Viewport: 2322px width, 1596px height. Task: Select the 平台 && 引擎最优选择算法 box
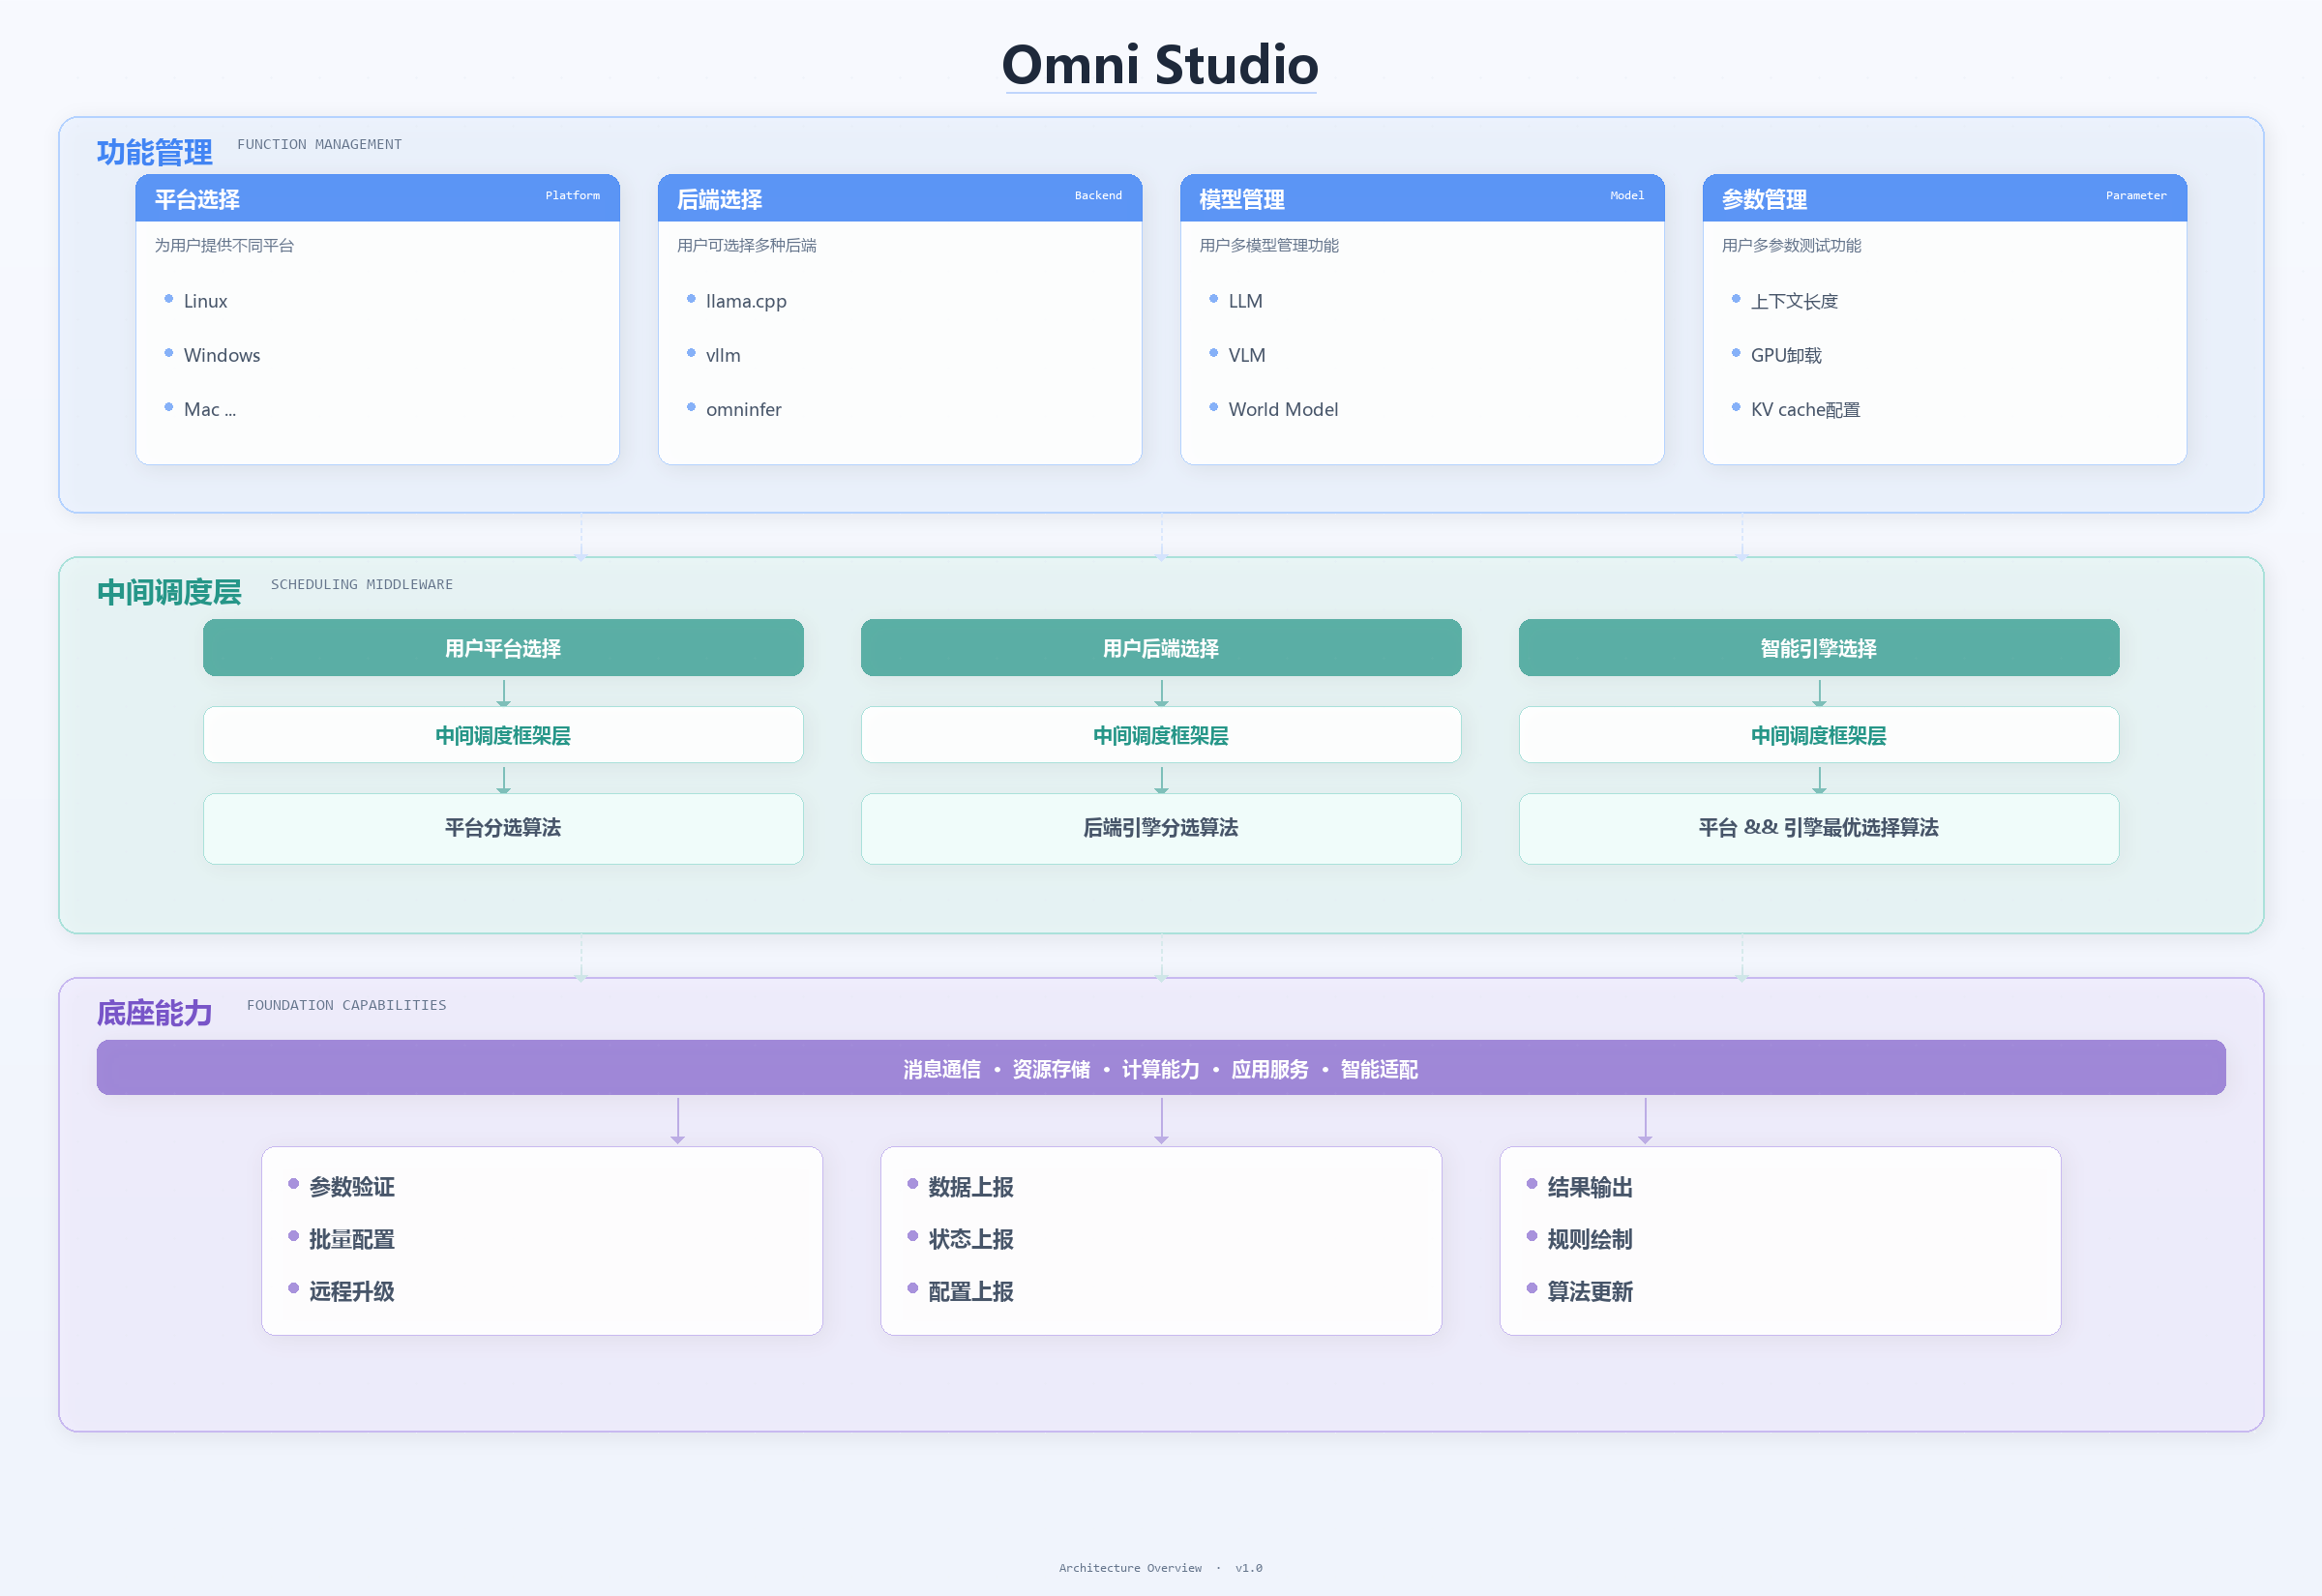[1818, 828]
